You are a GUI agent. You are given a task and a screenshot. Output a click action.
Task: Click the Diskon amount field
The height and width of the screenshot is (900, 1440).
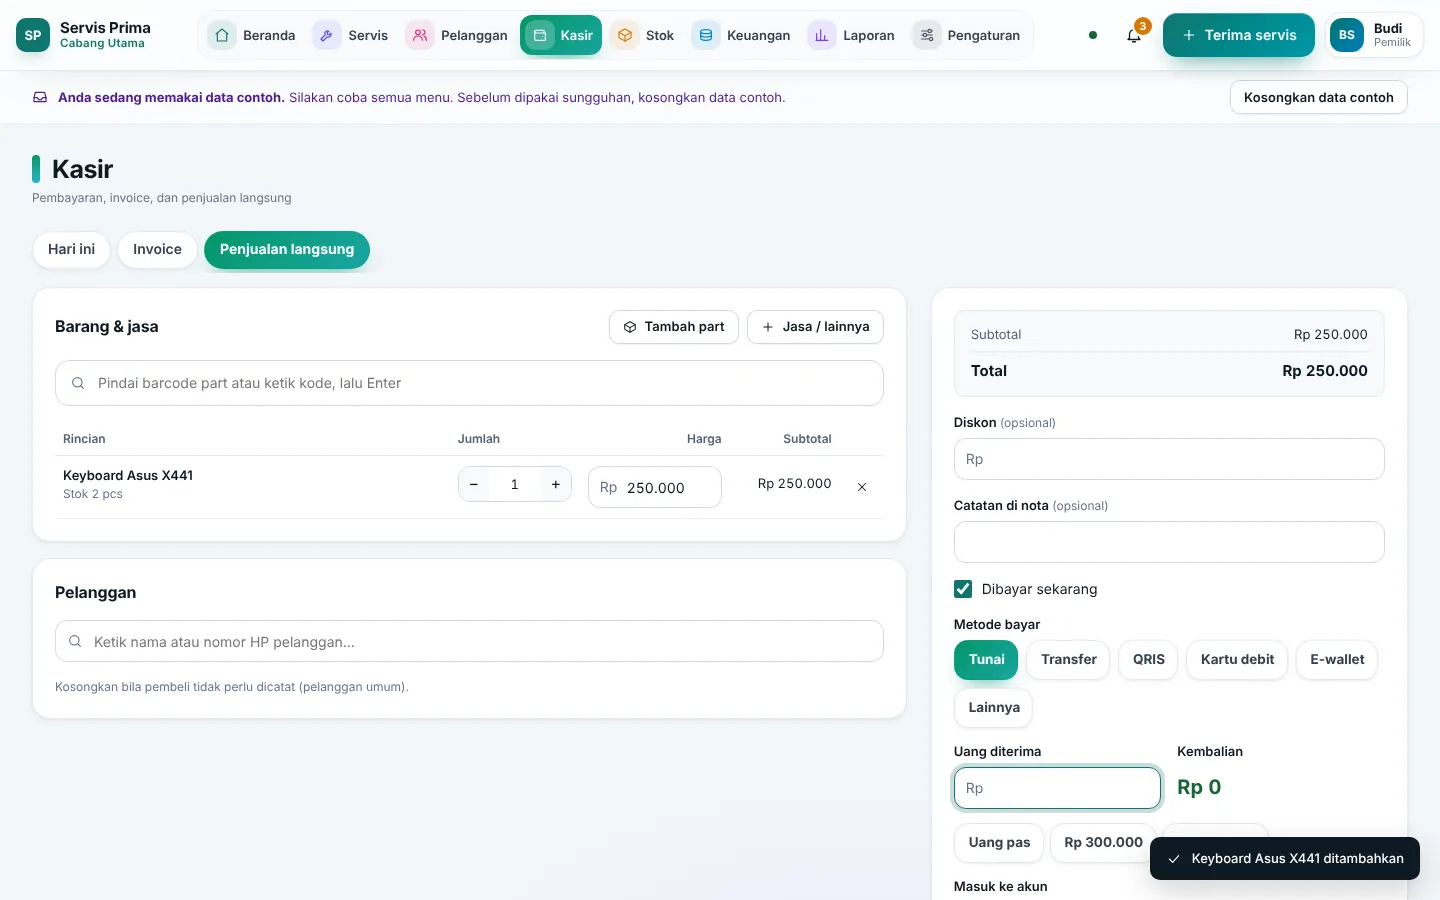(x=1169, y=459)
